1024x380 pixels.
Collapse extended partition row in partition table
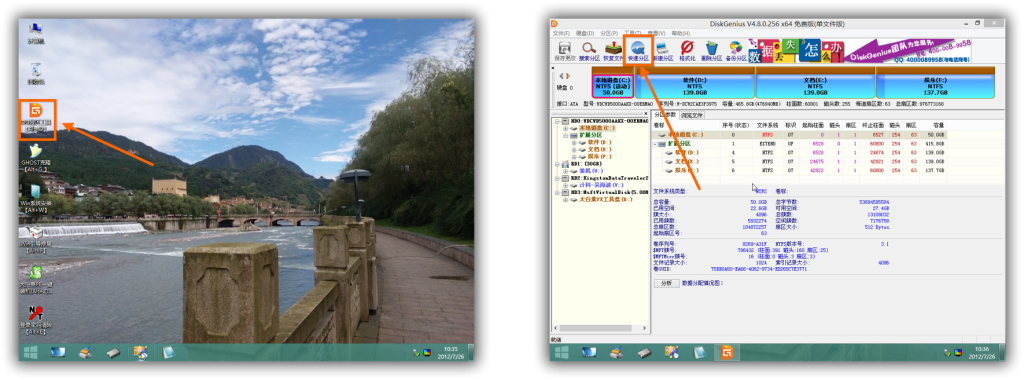(655, 144)
